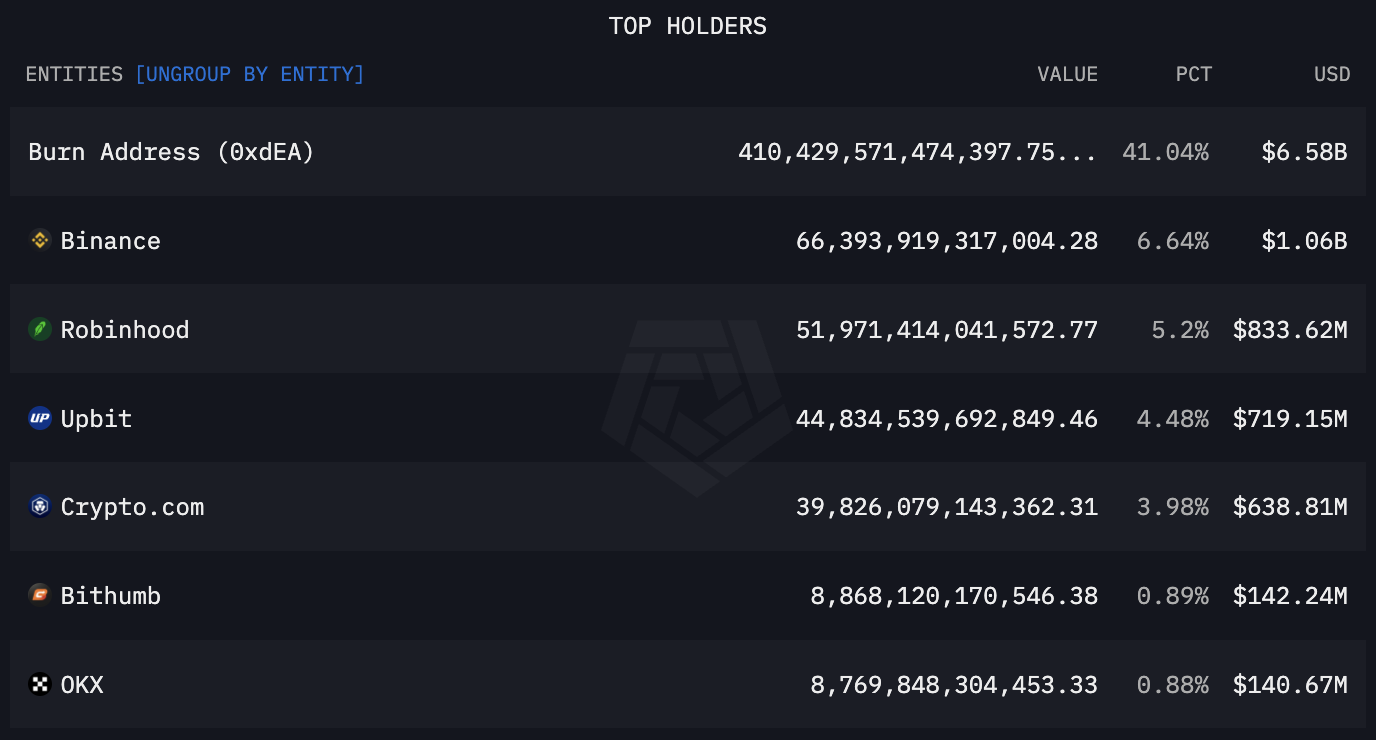1376x740 pixels.
Task: Open the Burn Address (0xdEA) entity
Action: (171, 152)
